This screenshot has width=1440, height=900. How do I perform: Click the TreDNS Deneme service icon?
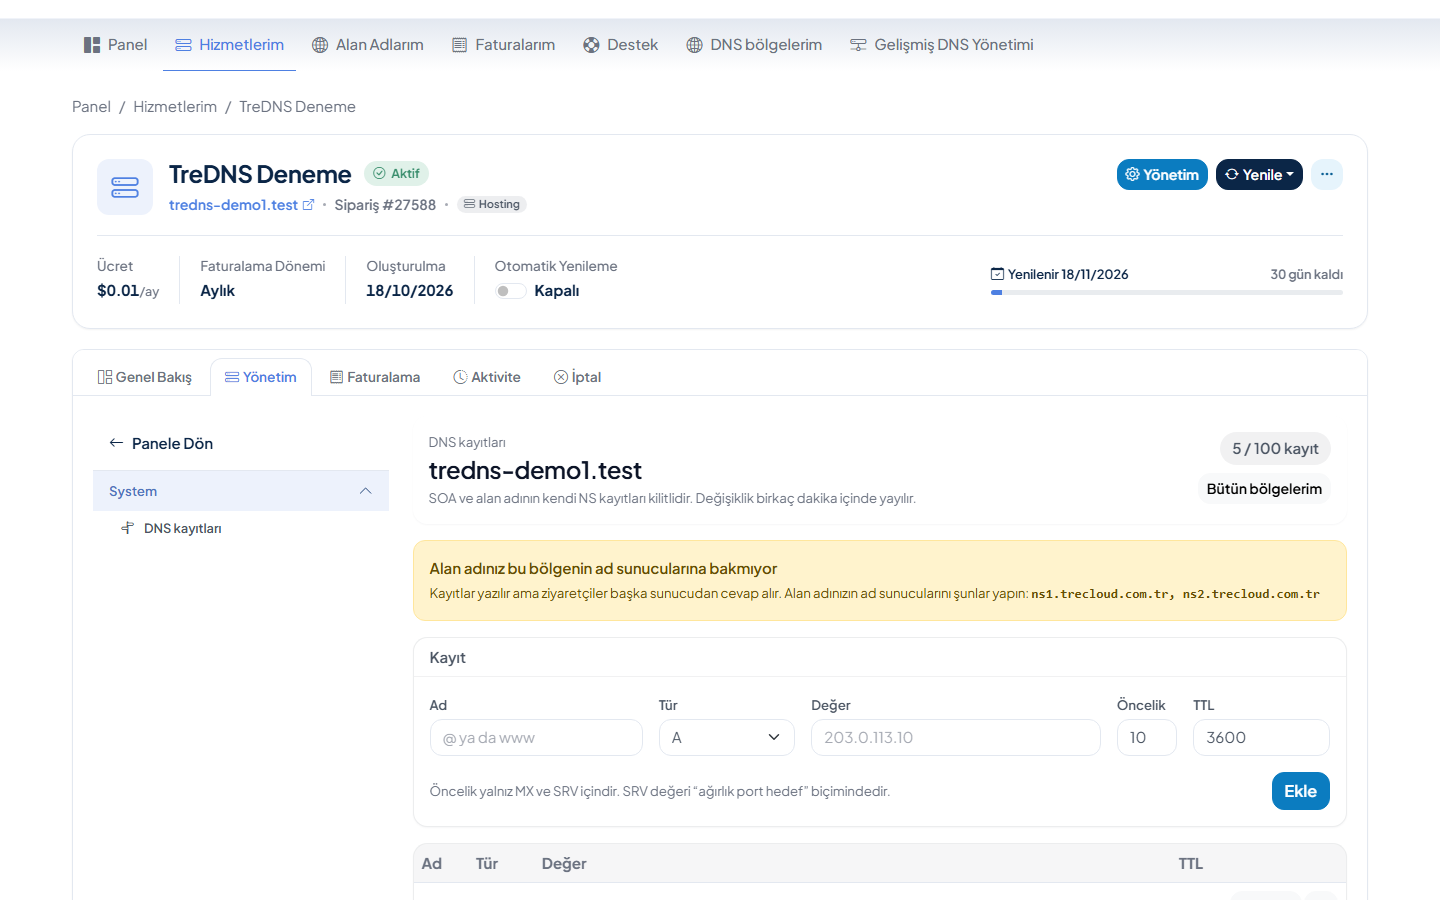(x=125, y=187)
